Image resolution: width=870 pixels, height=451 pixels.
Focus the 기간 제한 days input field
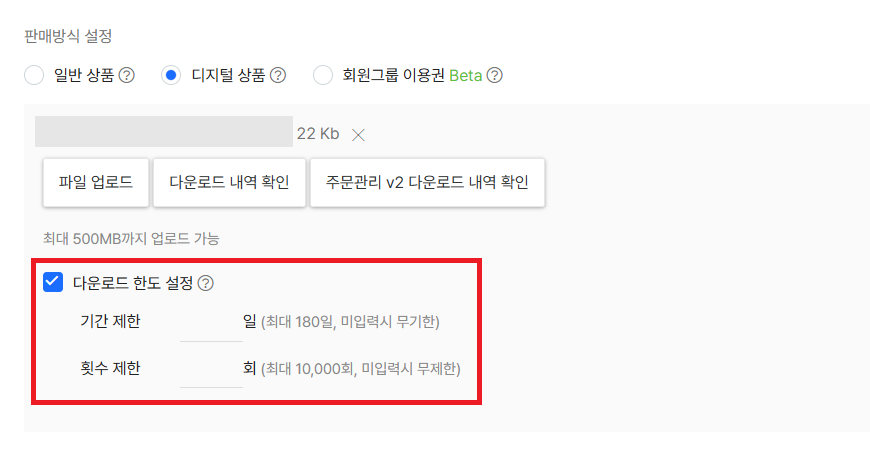click(x=210, y=323)
